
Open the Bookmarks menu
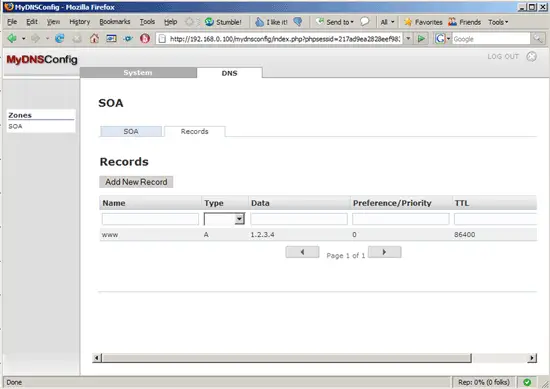pyautogui.click(x=115, y=22)
